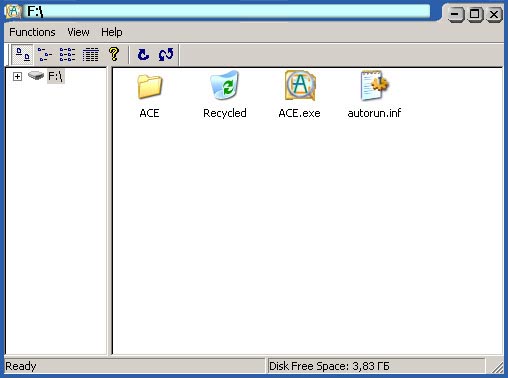Open the View menu
Viewport: 508px width, 378px height.
(x=78, y=32)
